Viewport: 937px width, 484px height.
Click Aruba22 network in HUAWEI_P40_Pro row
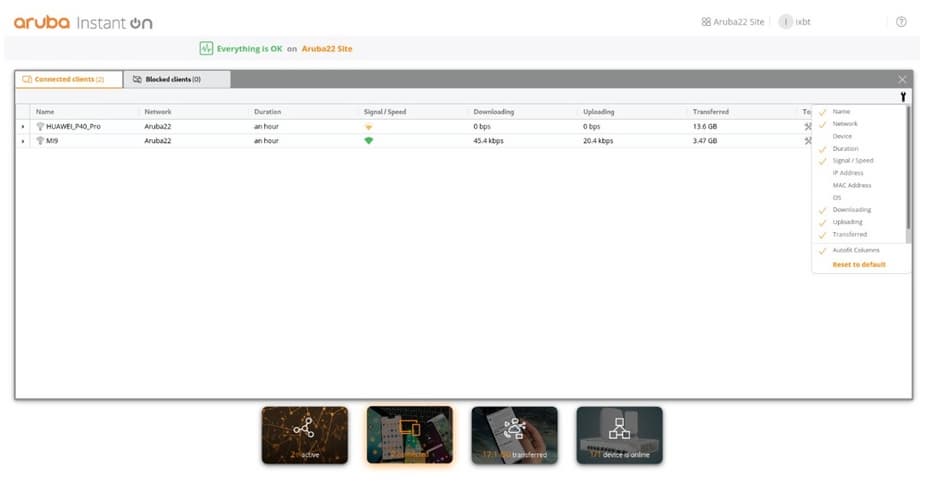point(158,127)
